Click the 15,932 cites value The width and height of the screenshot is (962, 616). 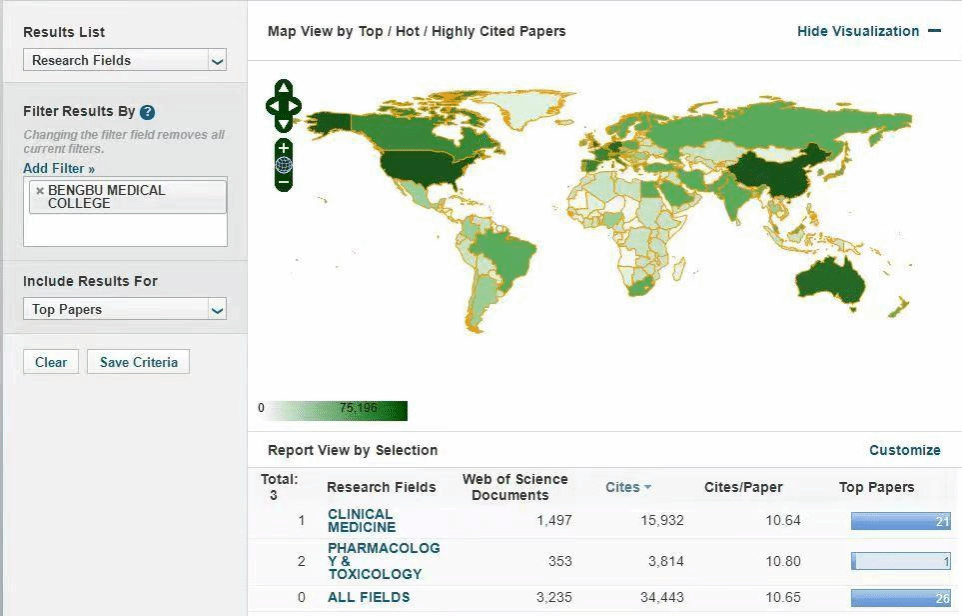click(662, 520)
